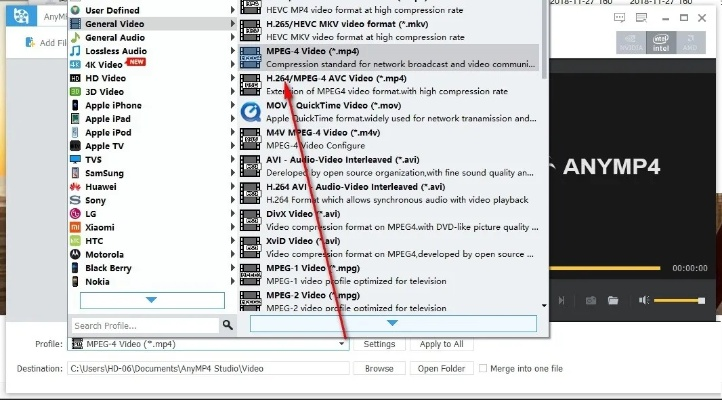The width and height of the screenshot is (722, 400).
Task: Click the Browse button for destination
Action: (x=379, y=369)
